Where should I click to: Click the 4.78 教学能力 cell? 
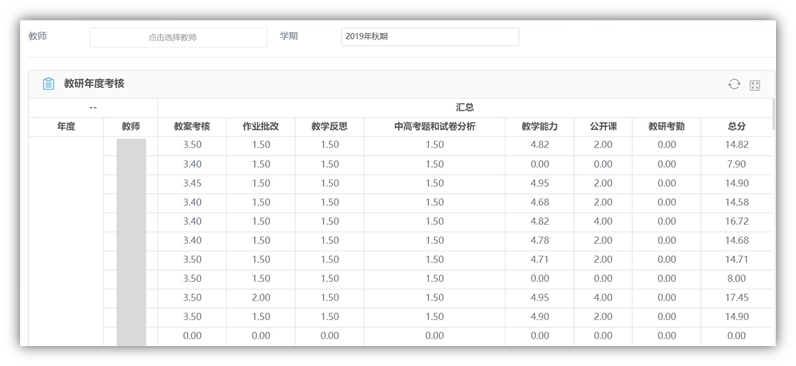coord(540,240)
